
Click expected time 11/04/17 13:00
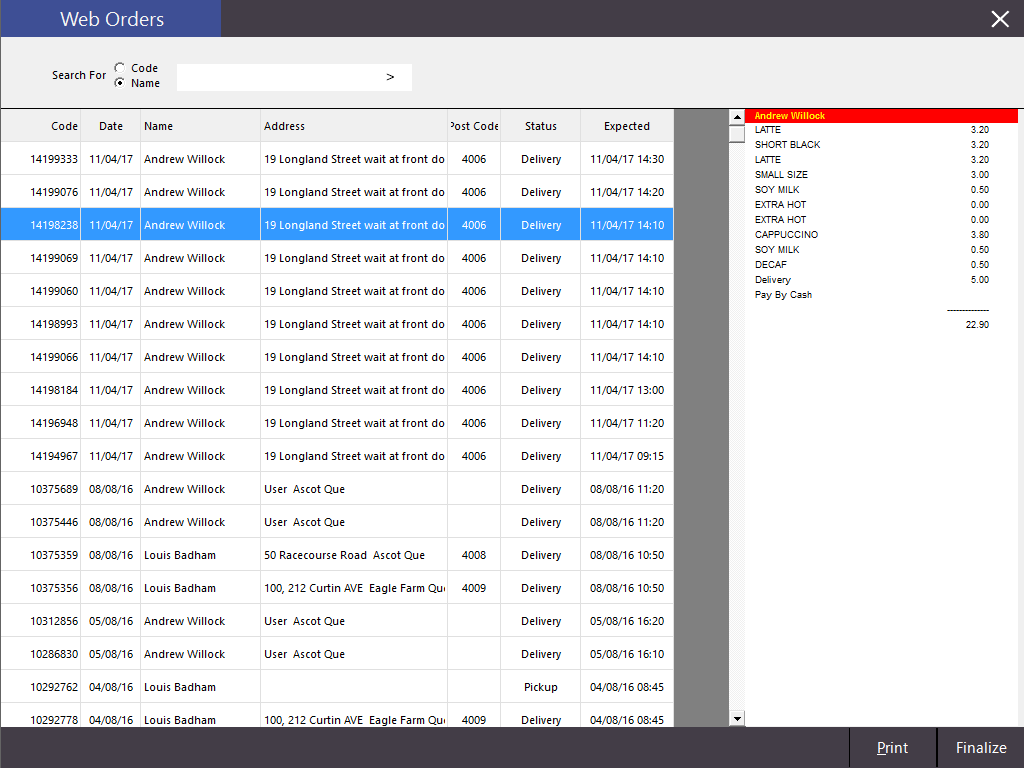pos(627,390)
